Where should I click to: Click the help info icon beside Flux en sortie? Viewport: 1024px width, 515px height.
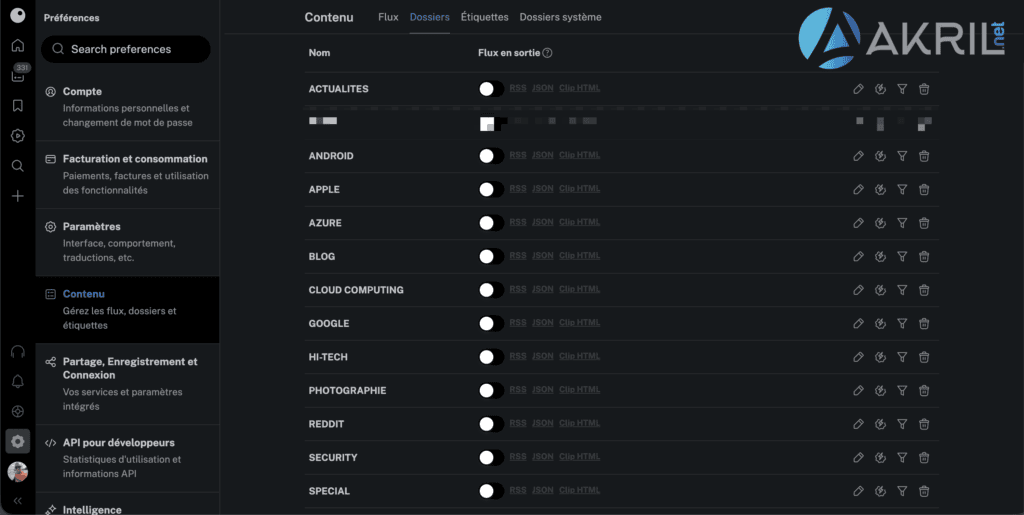[547, 53]
